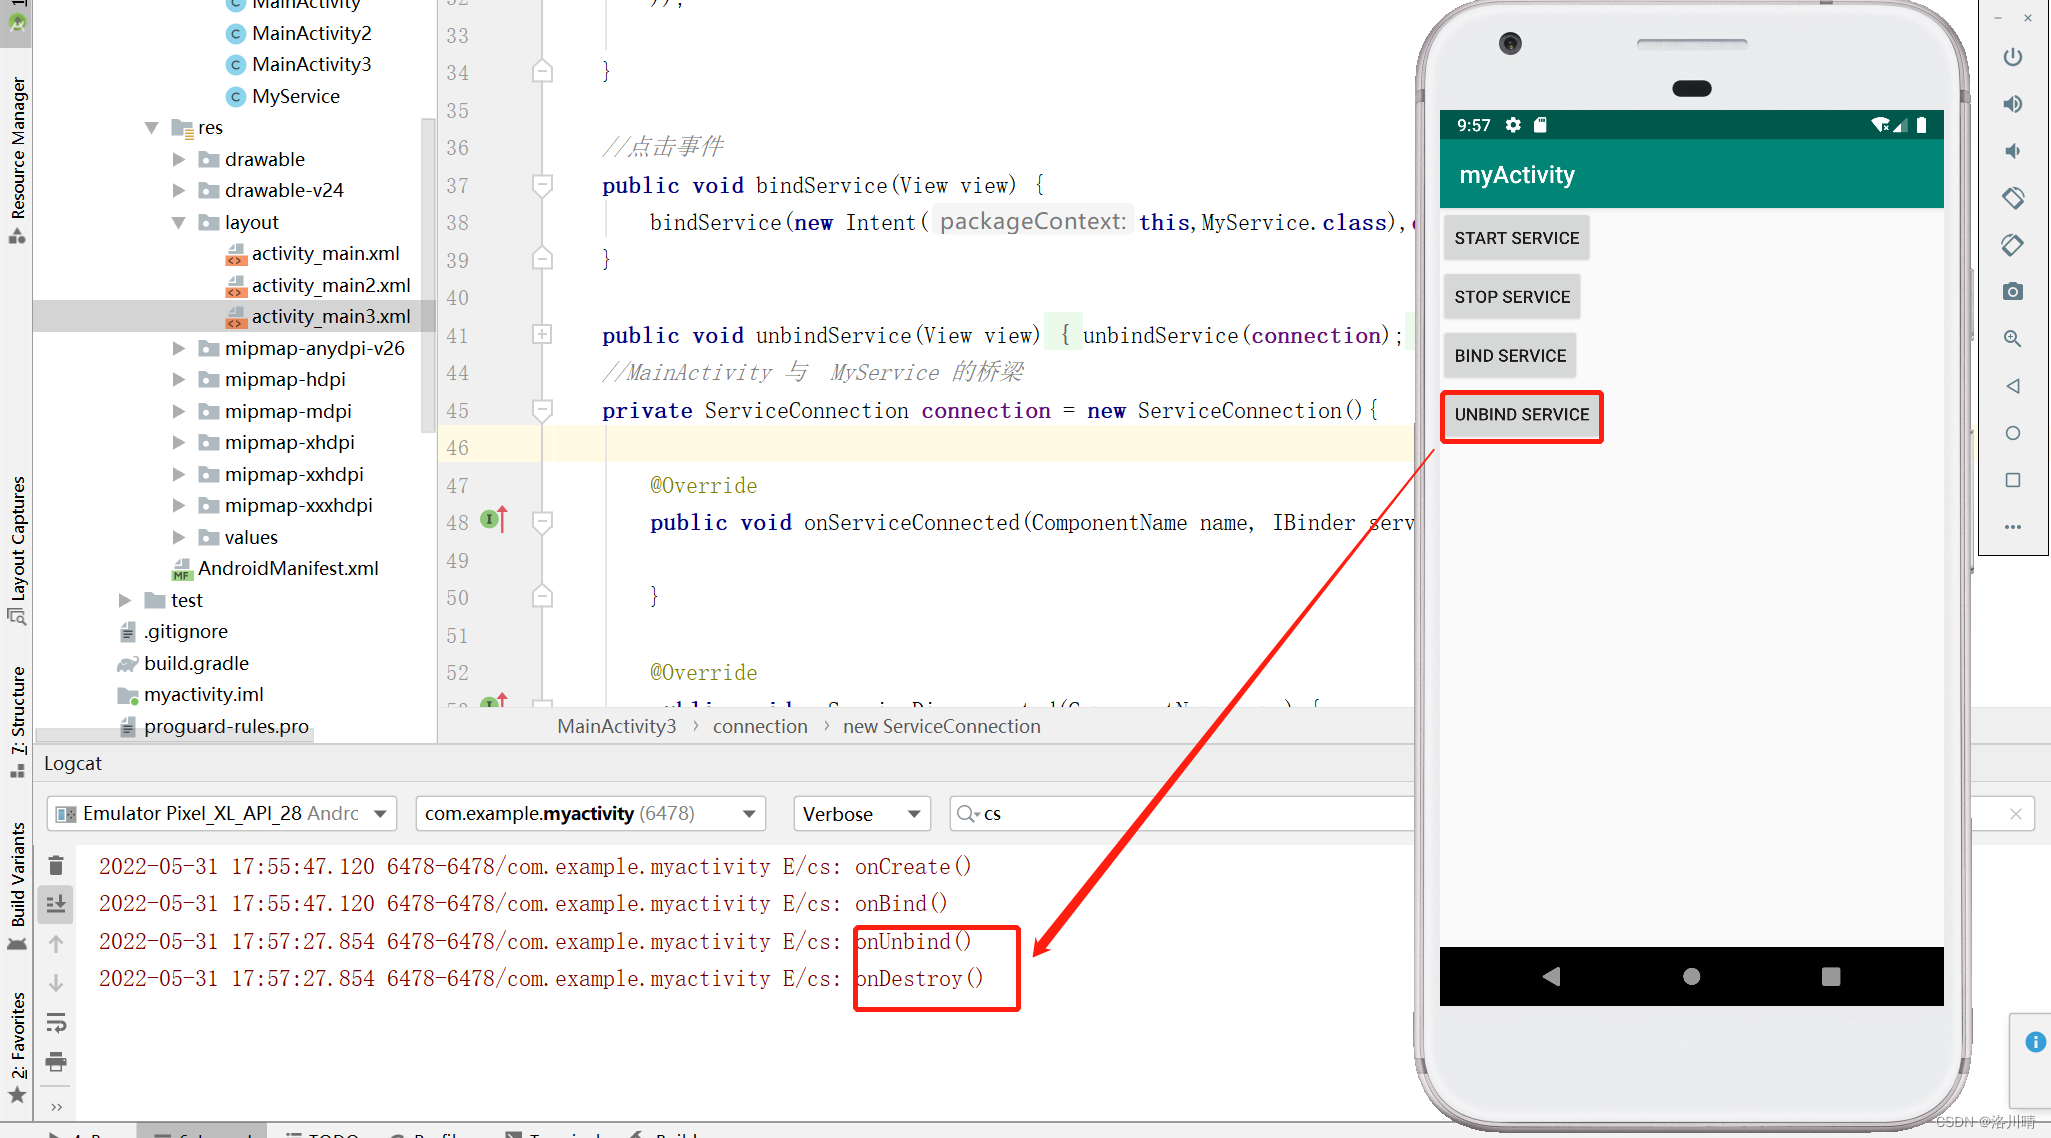This screenshot has width=2051, height=1138.
Task: Fold code at line 45 using gutter arrow
Action: click(x=542, y=410)
